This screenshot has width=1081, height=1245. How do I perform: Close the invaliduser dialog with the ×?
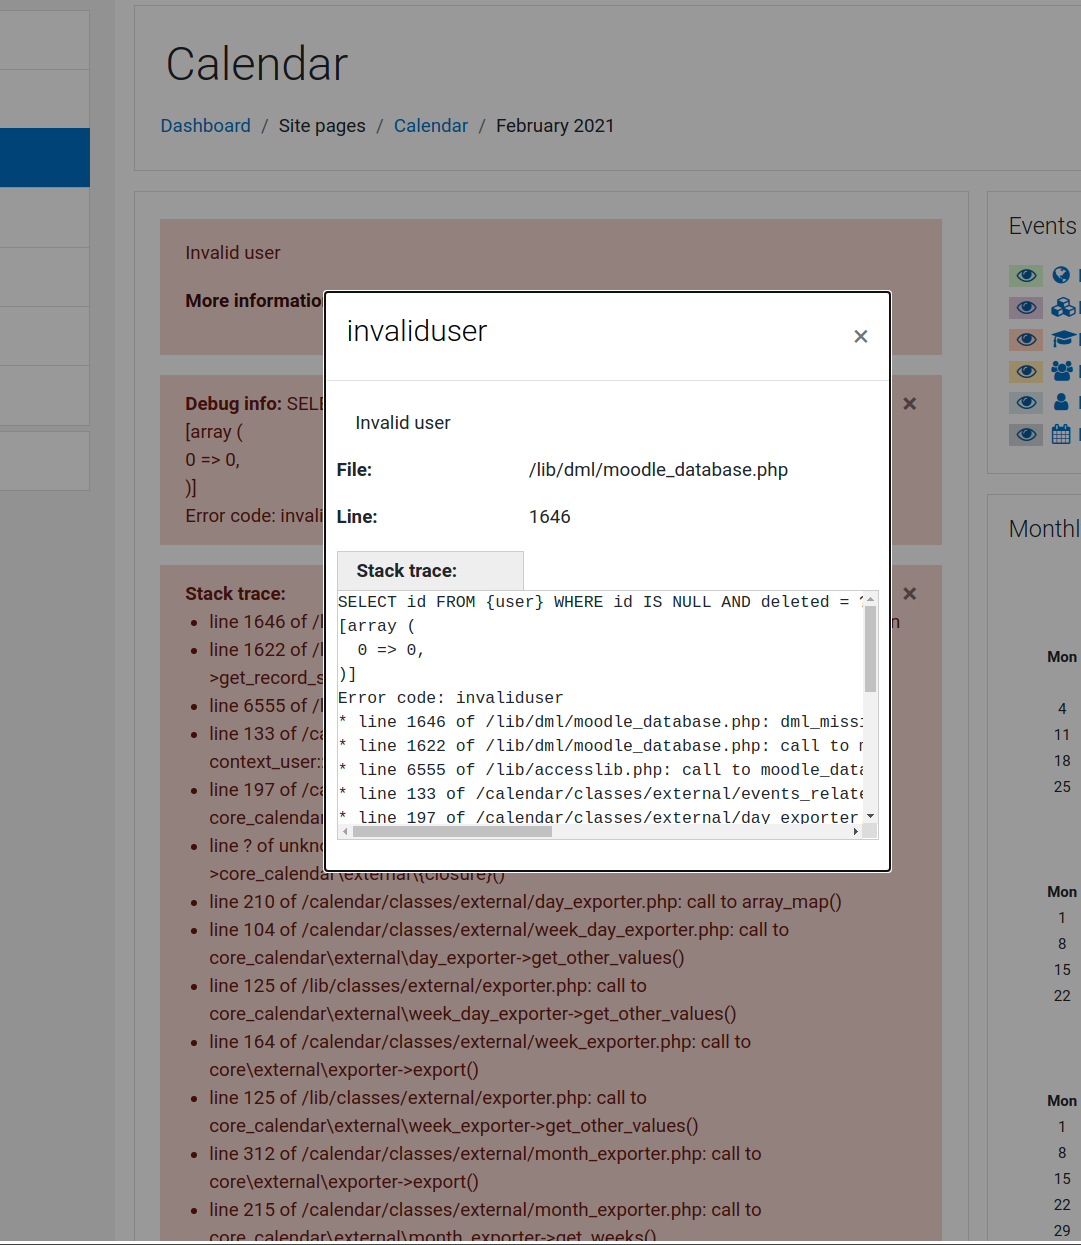pos(860,337)
